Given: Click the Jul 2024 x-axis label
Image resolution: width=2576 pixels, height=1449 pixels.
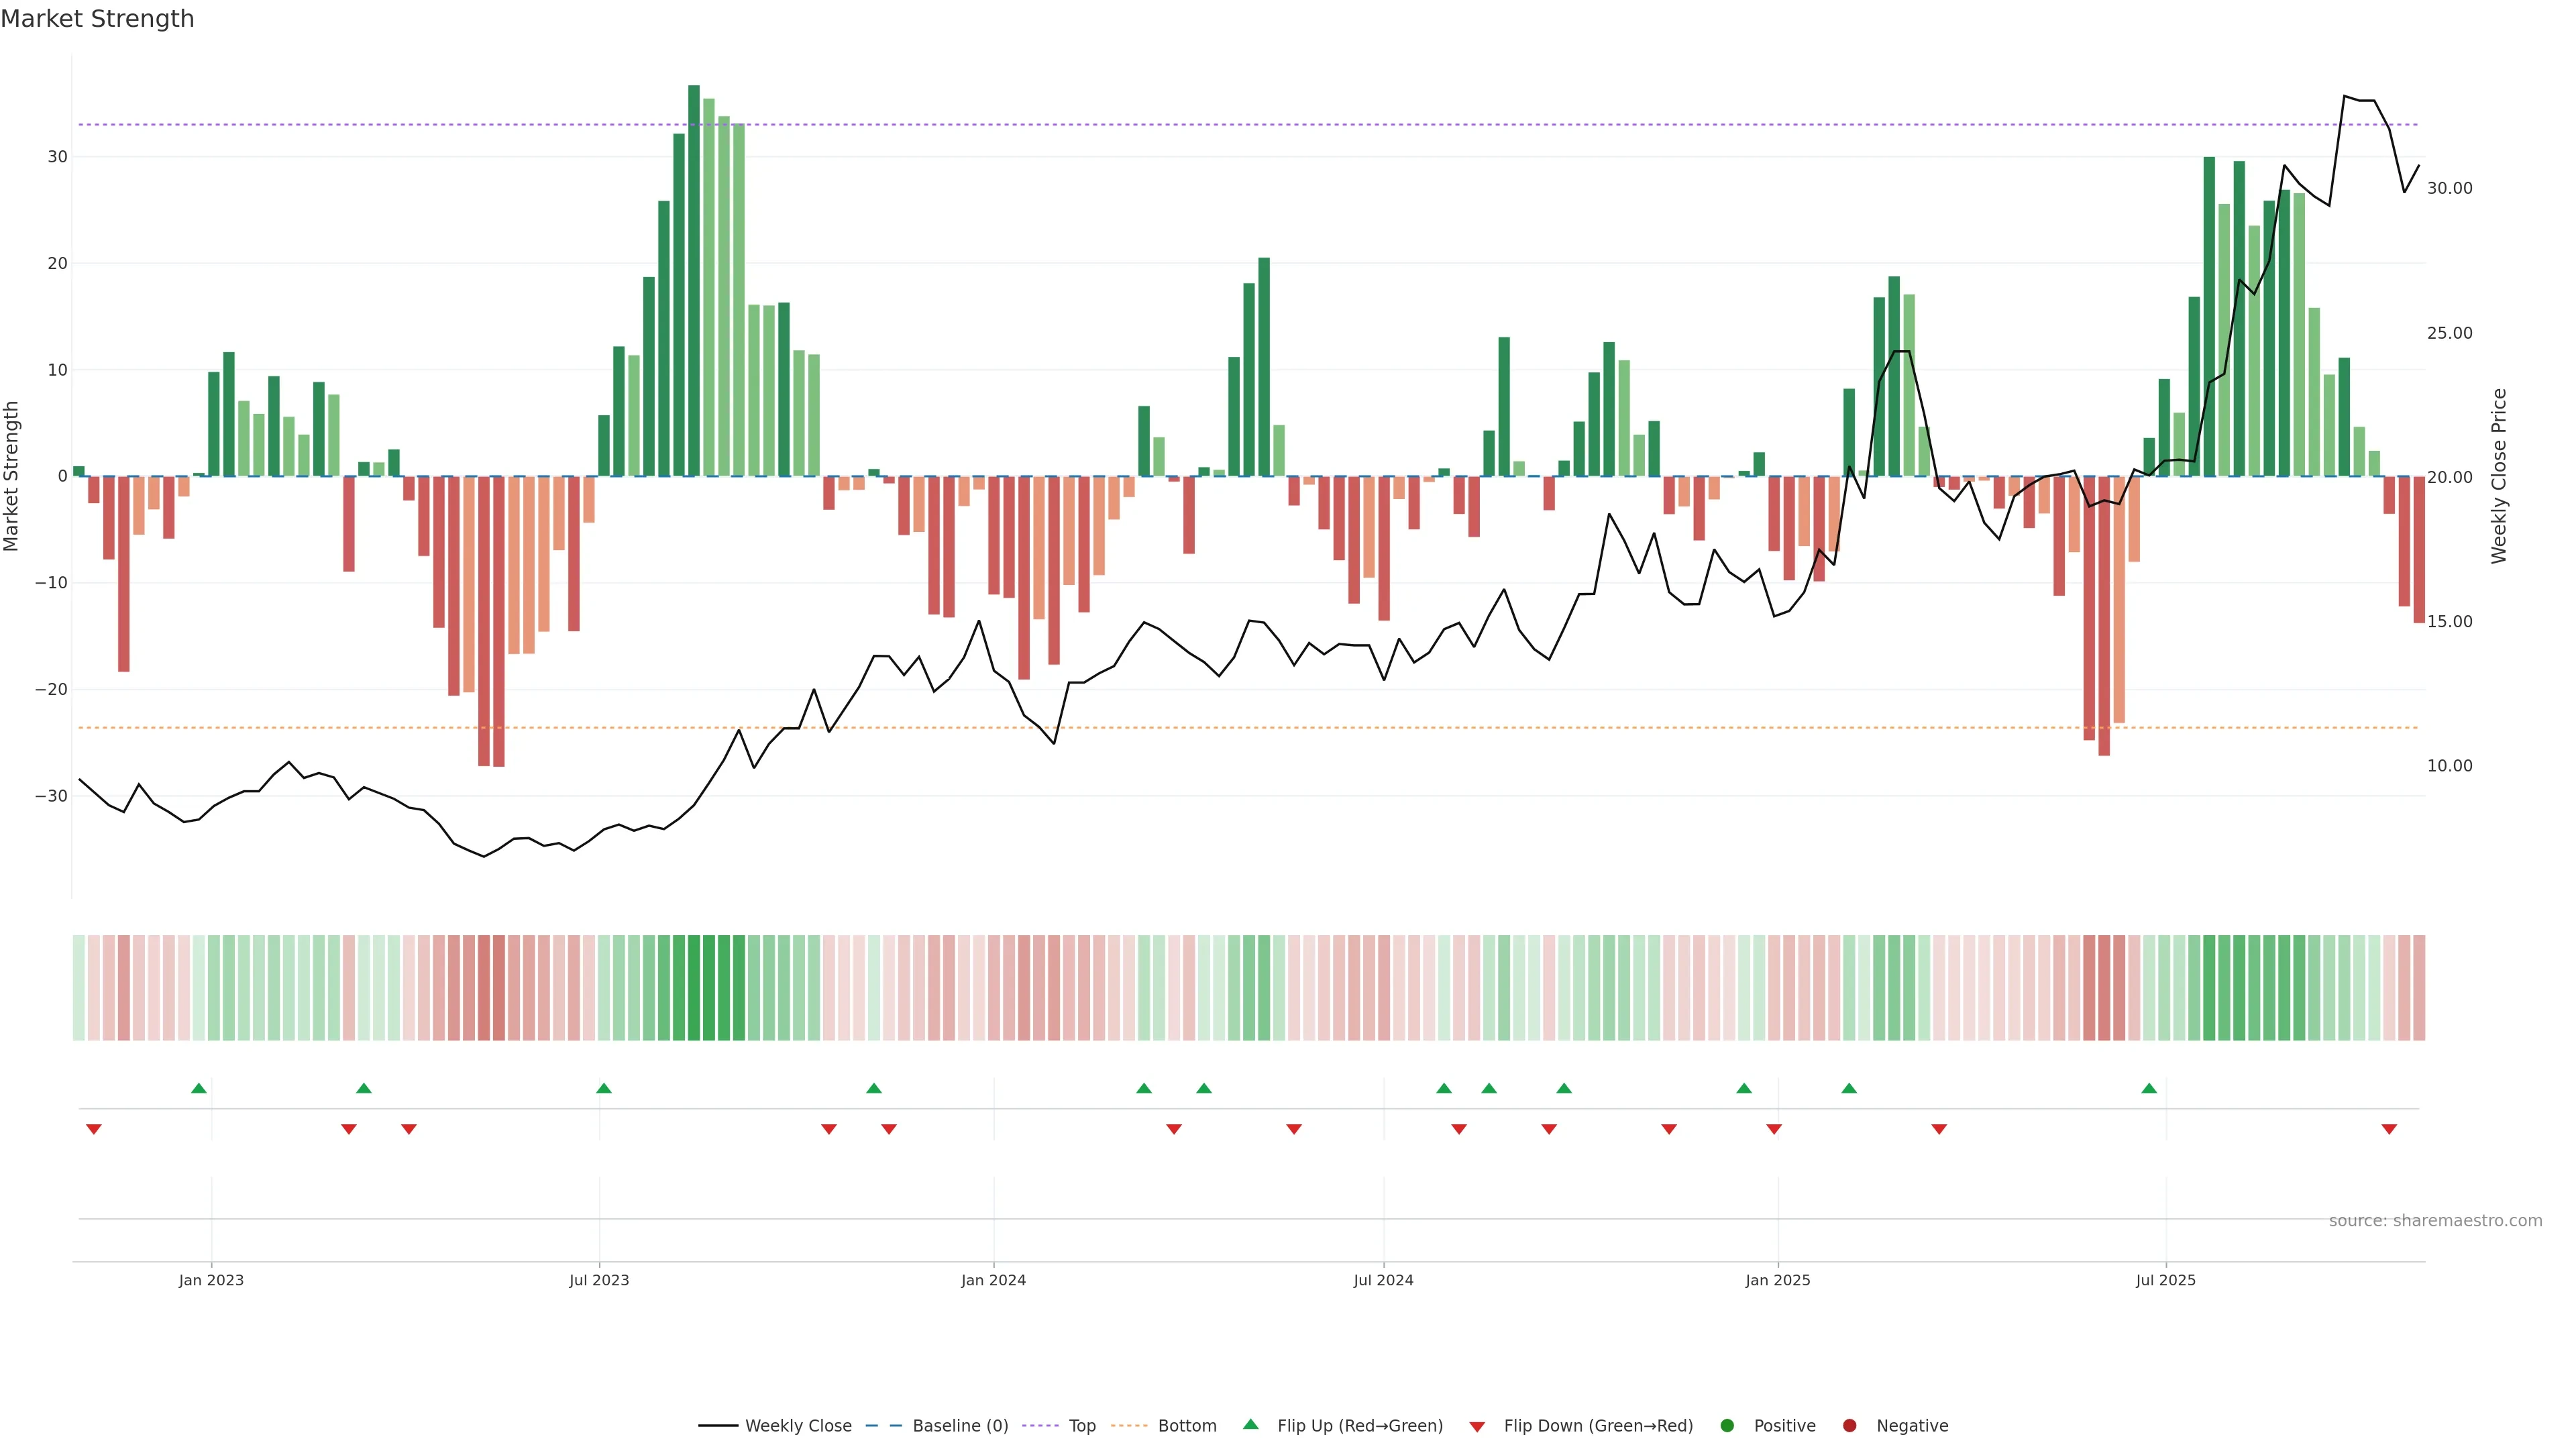Looking at the screenshot, I should click(x=1383, y=1280).
